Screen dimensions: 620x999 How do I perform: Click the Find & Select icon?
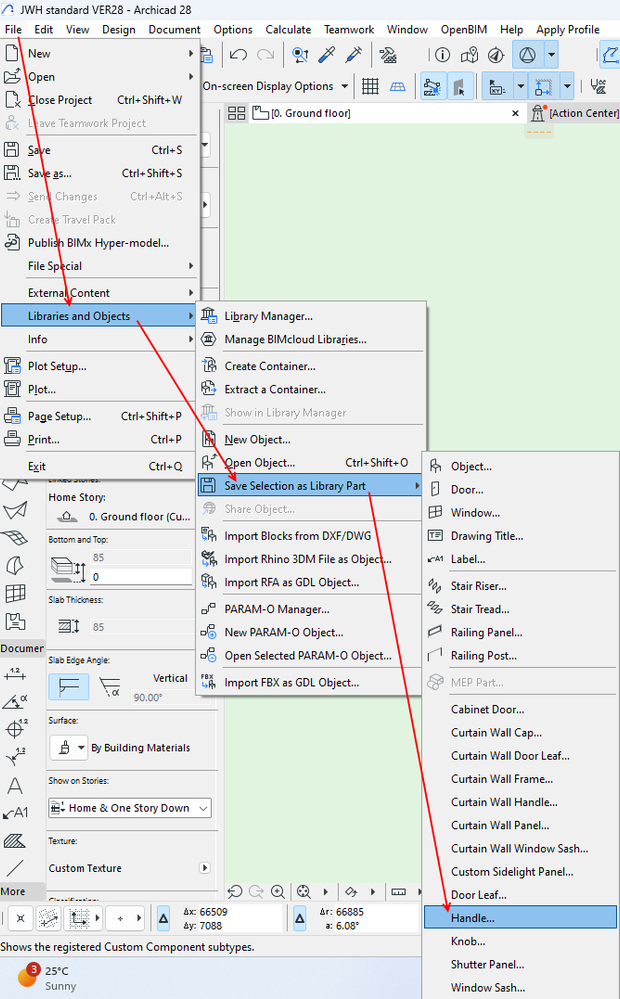[x=300, y=55]
